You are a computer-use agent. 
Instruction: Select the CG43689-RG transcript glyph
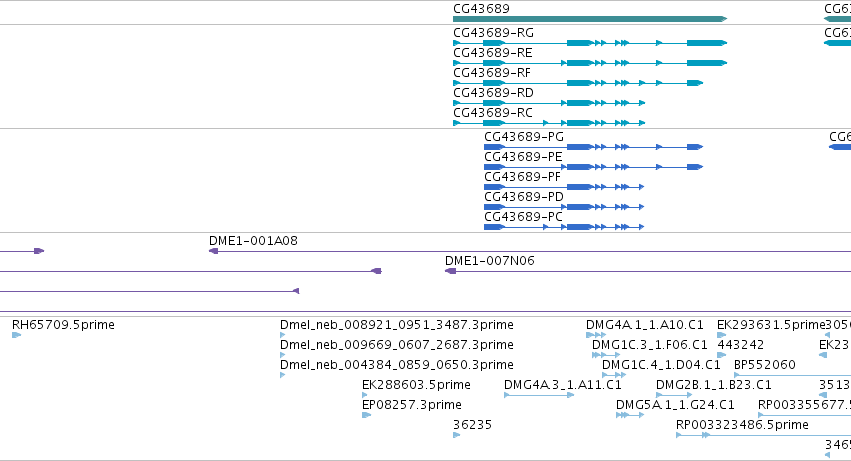coord(590,43)
